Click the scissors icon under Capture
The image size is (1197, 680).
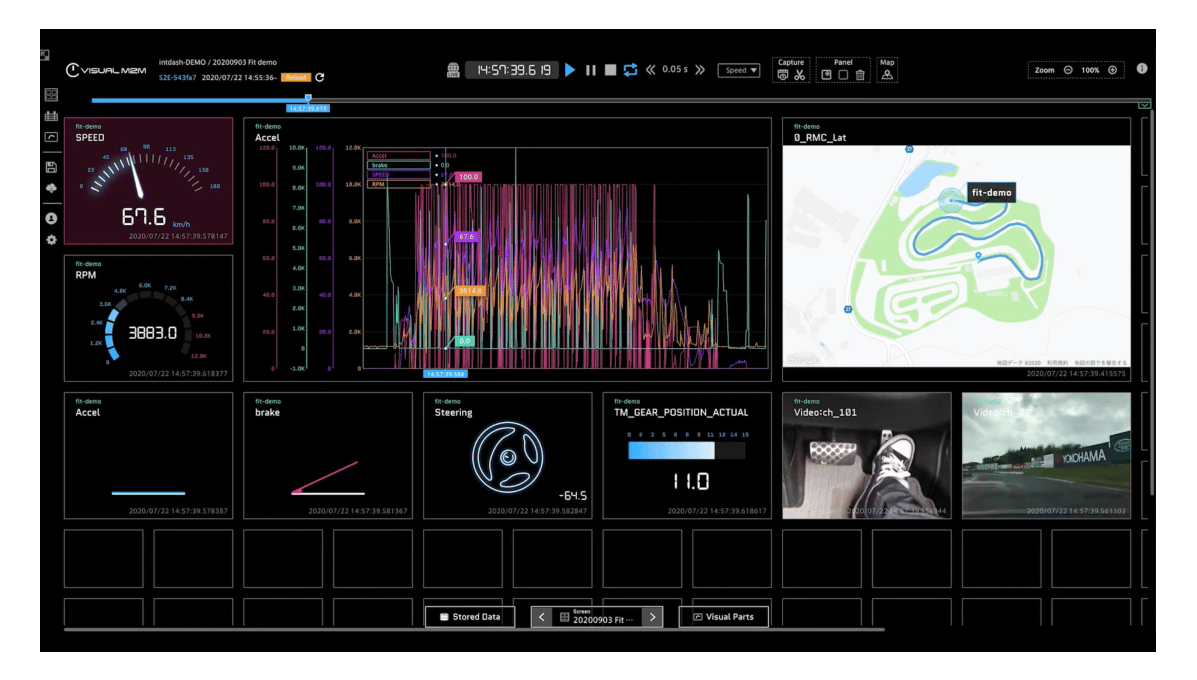click(x=799, y=75)
